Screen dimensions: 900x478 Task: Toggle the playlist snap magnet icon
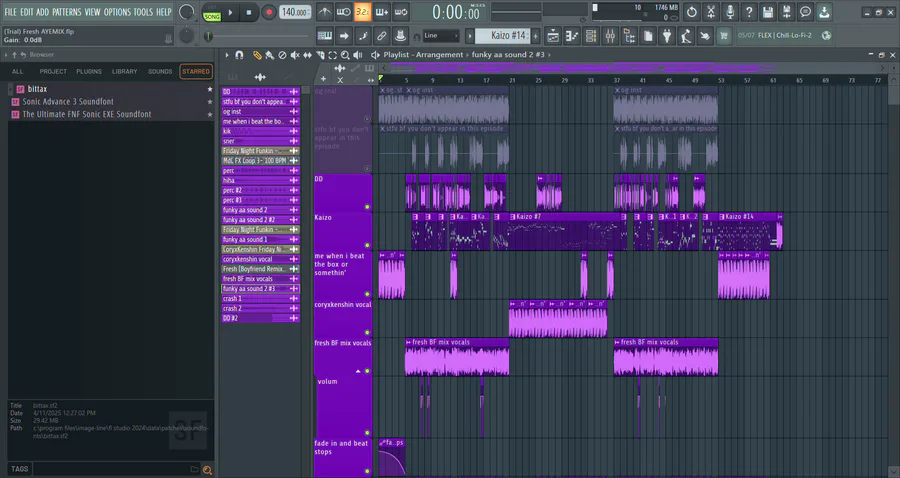coord(239,55)
